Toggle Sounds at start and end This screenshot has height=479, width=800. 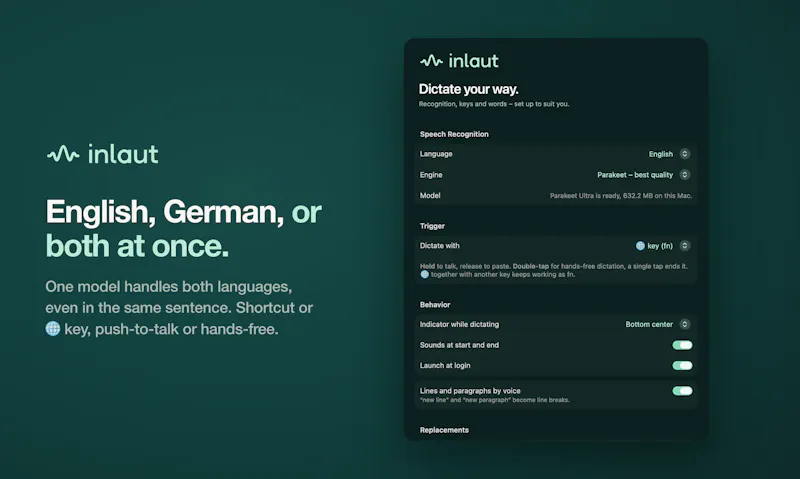pos(682,345)
